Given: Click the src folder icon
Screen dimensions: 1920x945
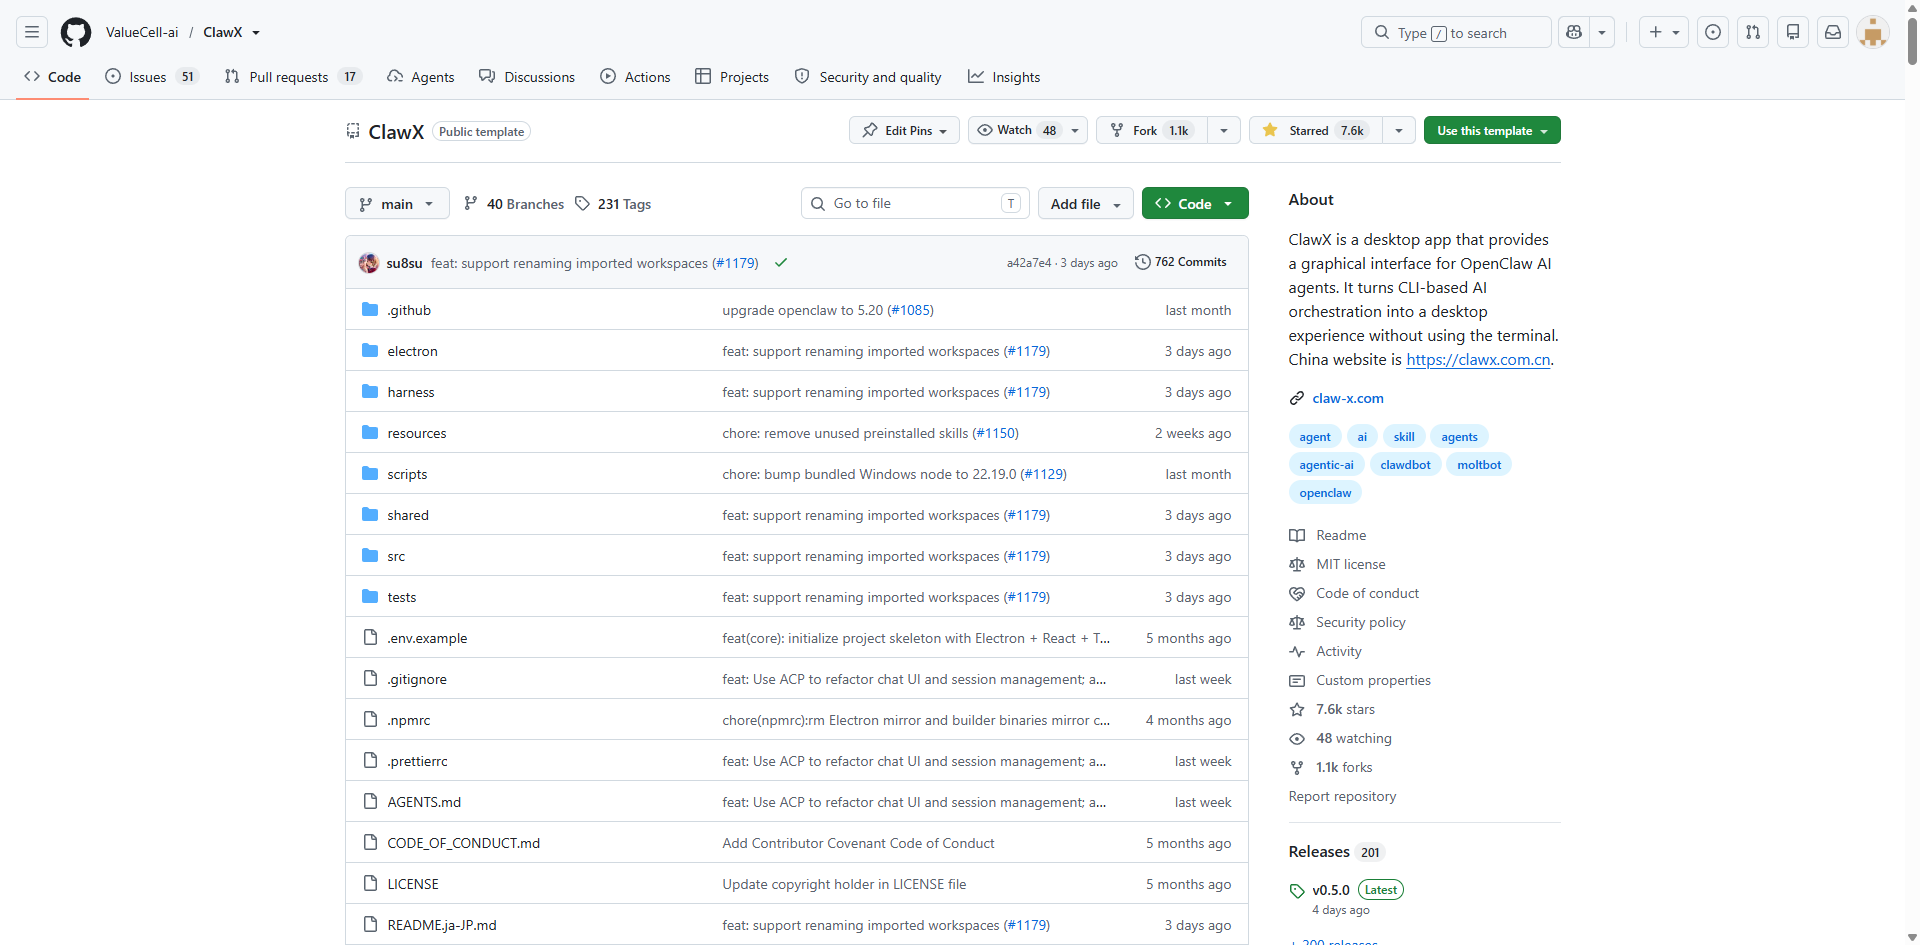Looking at the screenshot, I should pos(370,556).
